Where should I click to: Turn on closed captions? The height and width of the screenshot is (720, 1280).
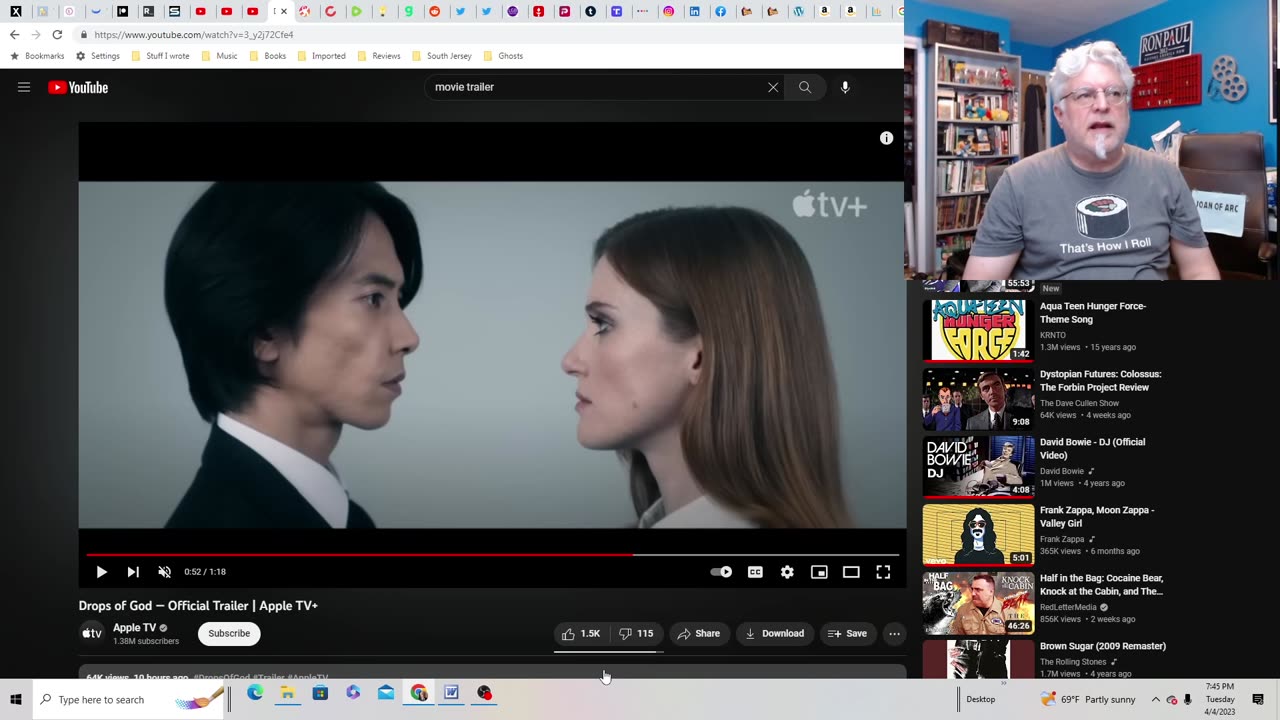click(755, 572)
